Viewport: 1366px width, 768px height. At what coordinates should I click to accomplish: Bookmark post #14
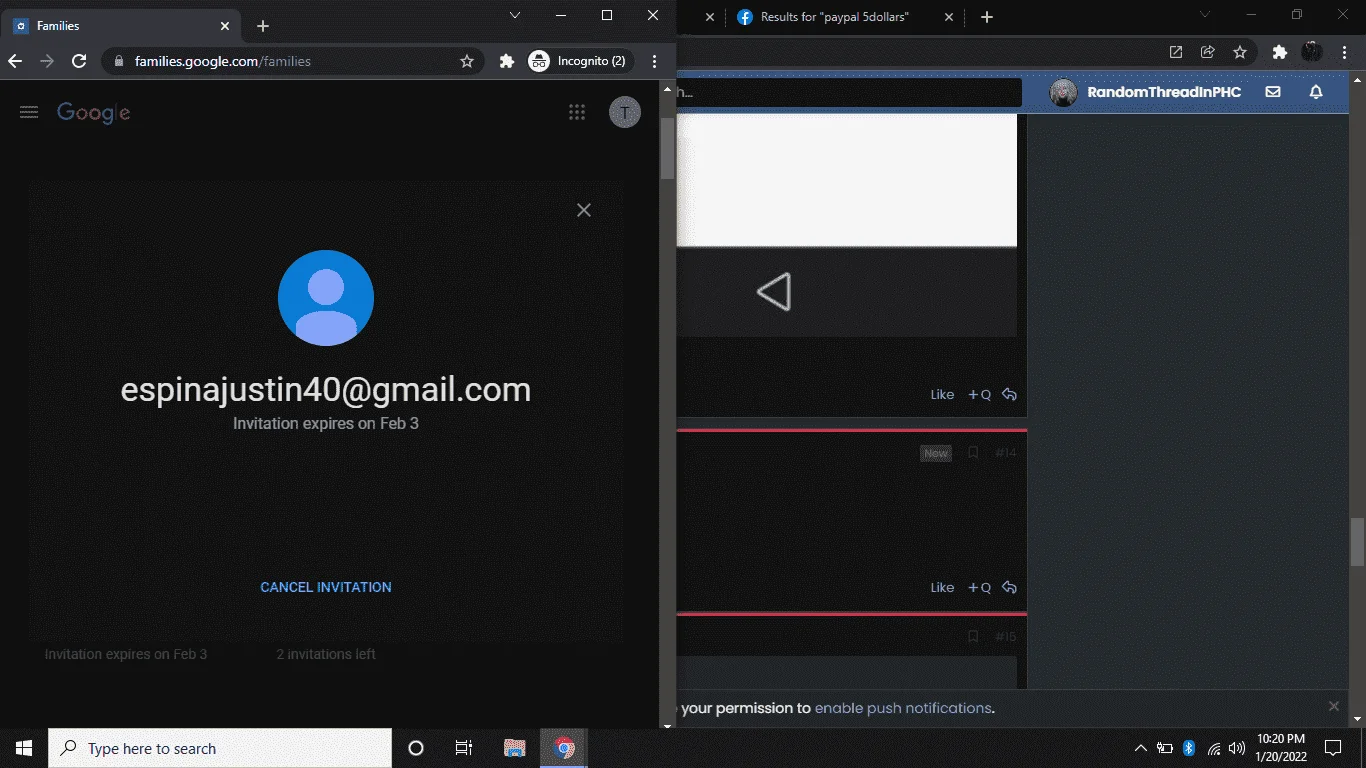point(973,453)
